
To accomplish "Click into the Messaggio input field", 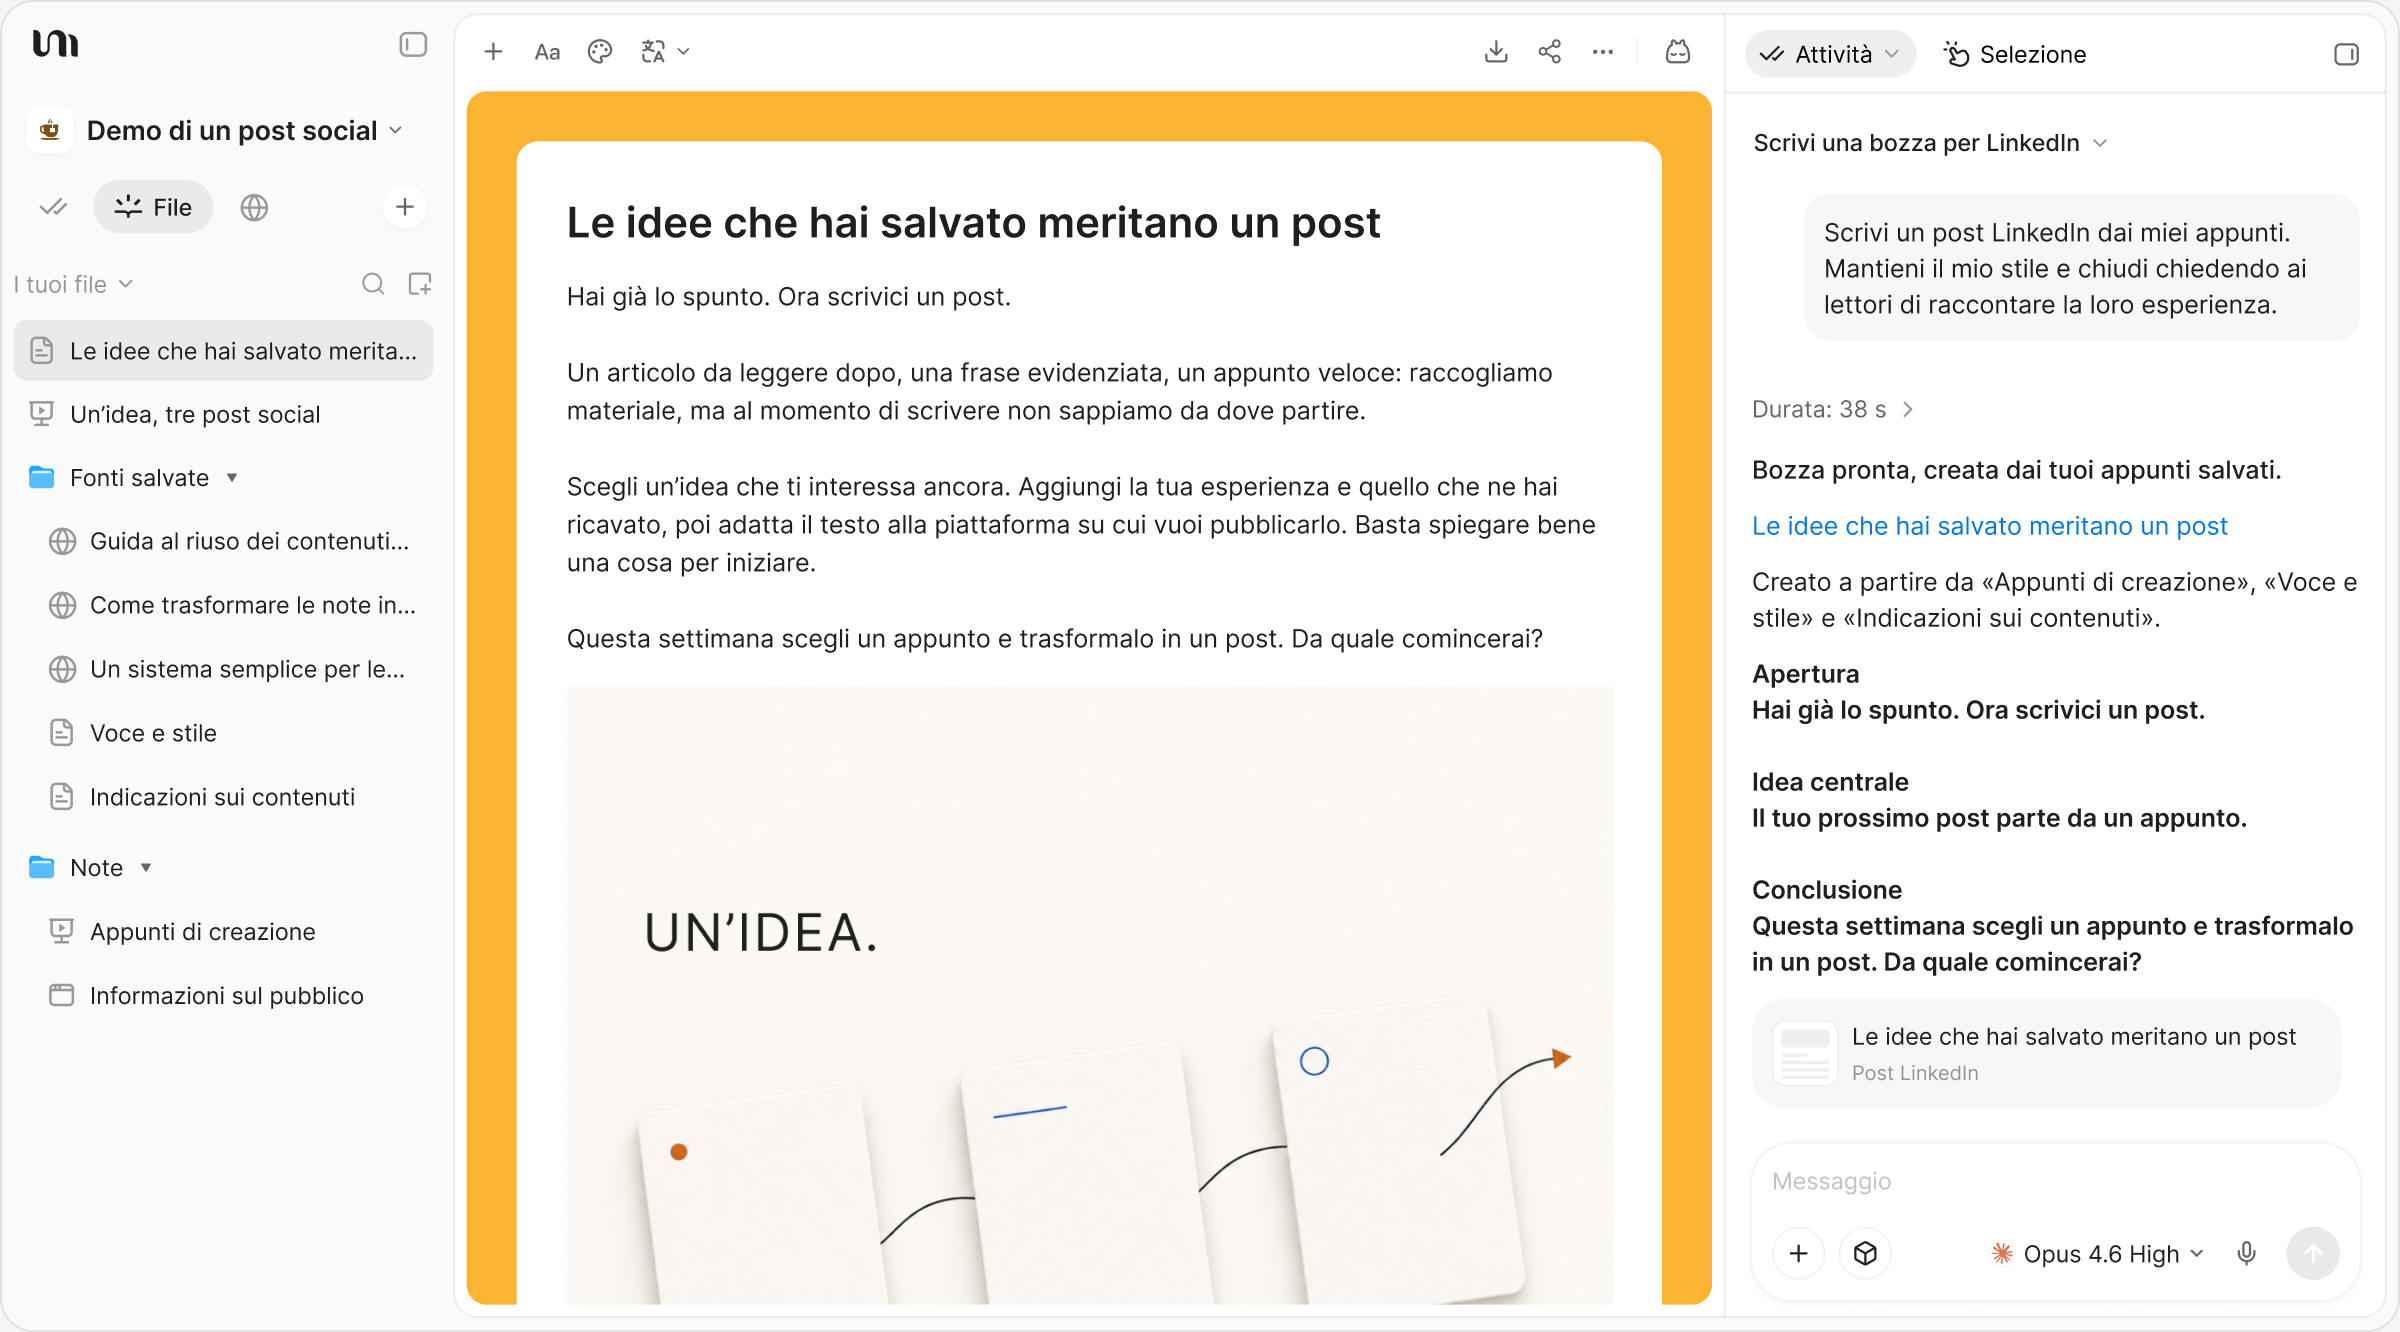I will [2055, 1181].
